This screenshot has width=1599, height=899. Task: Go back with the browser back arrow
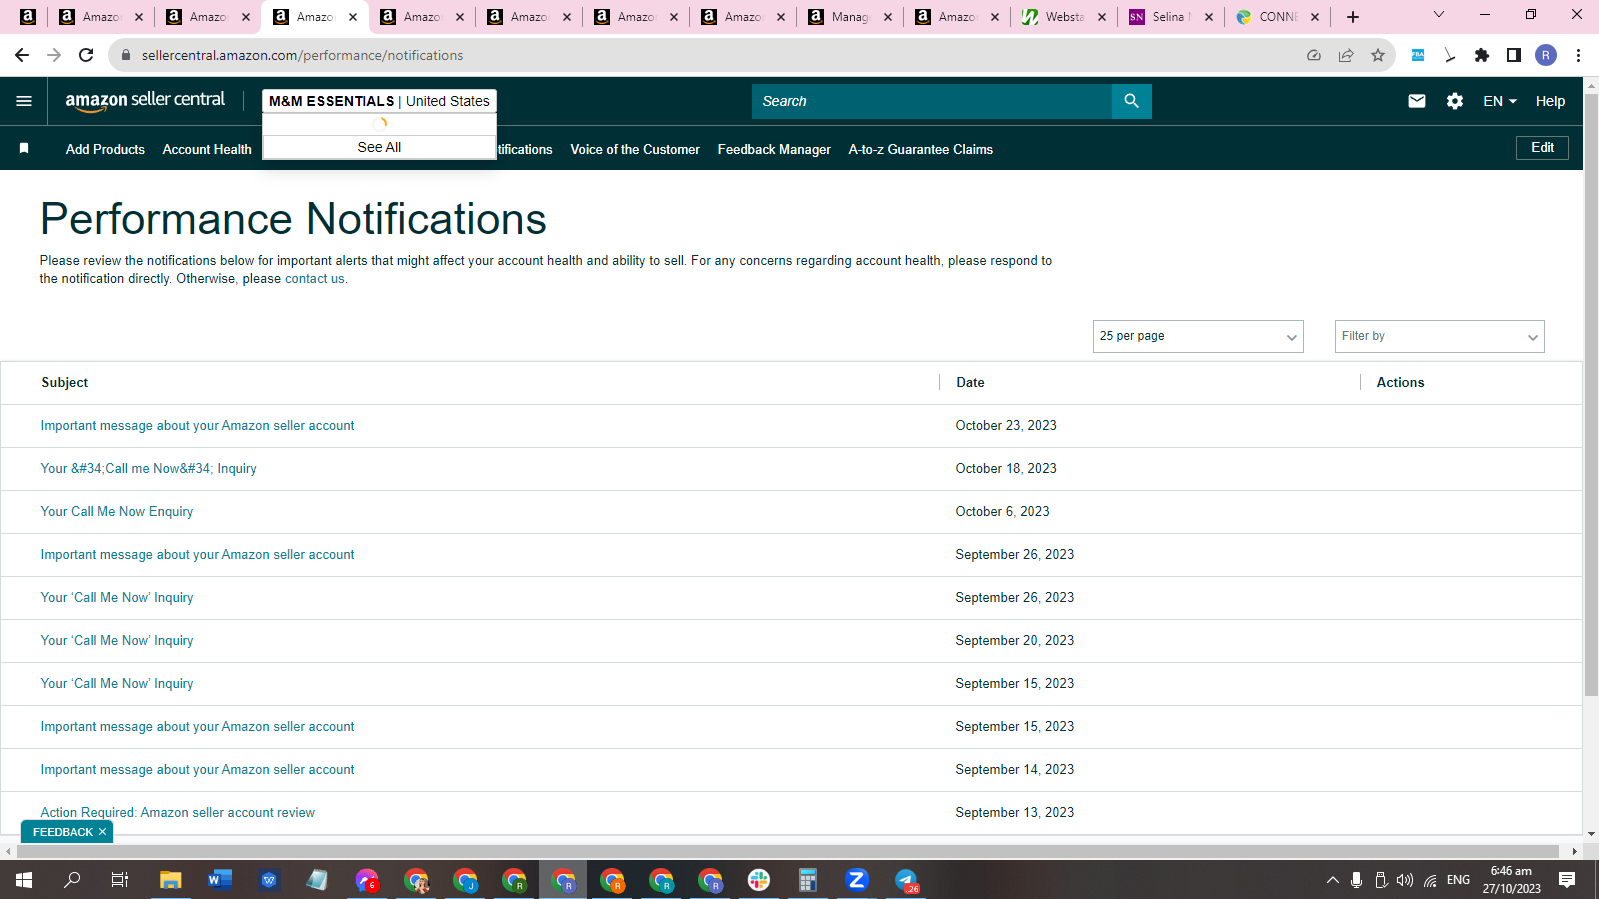click(x=22, y=55)
